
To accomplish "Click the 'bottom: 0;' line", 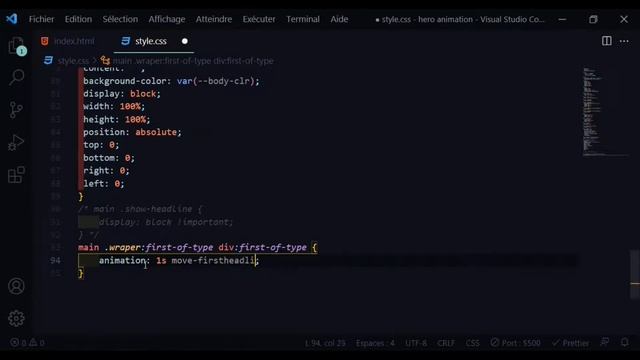I will click(109, 158).
